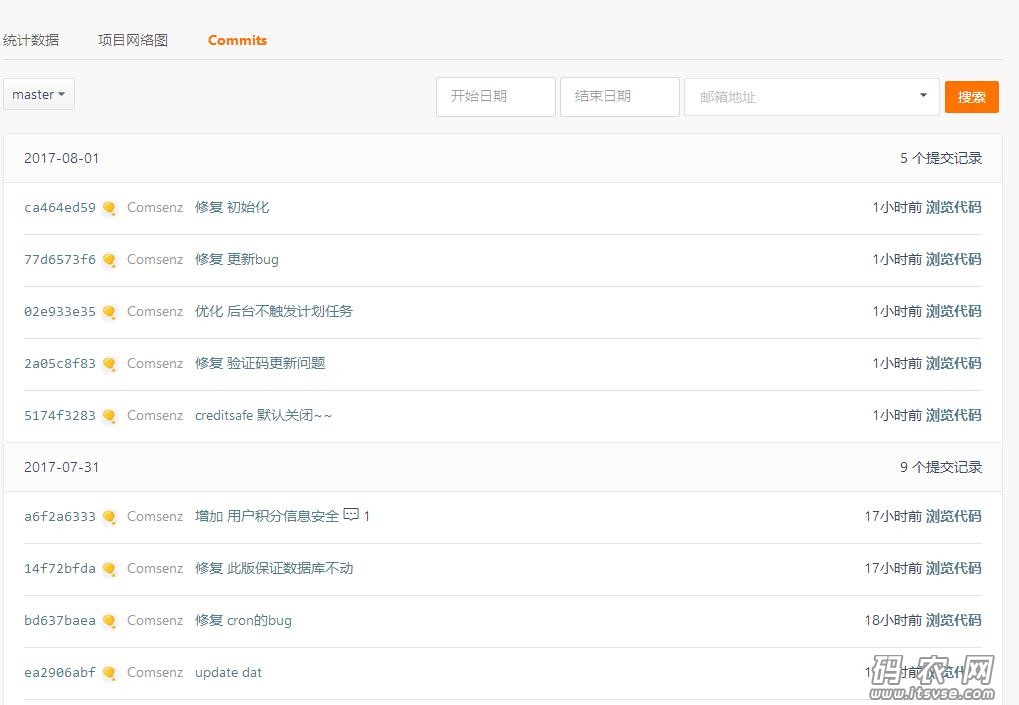
Task: Click the 5 个提交记录 count
Action: click(940, 158)
